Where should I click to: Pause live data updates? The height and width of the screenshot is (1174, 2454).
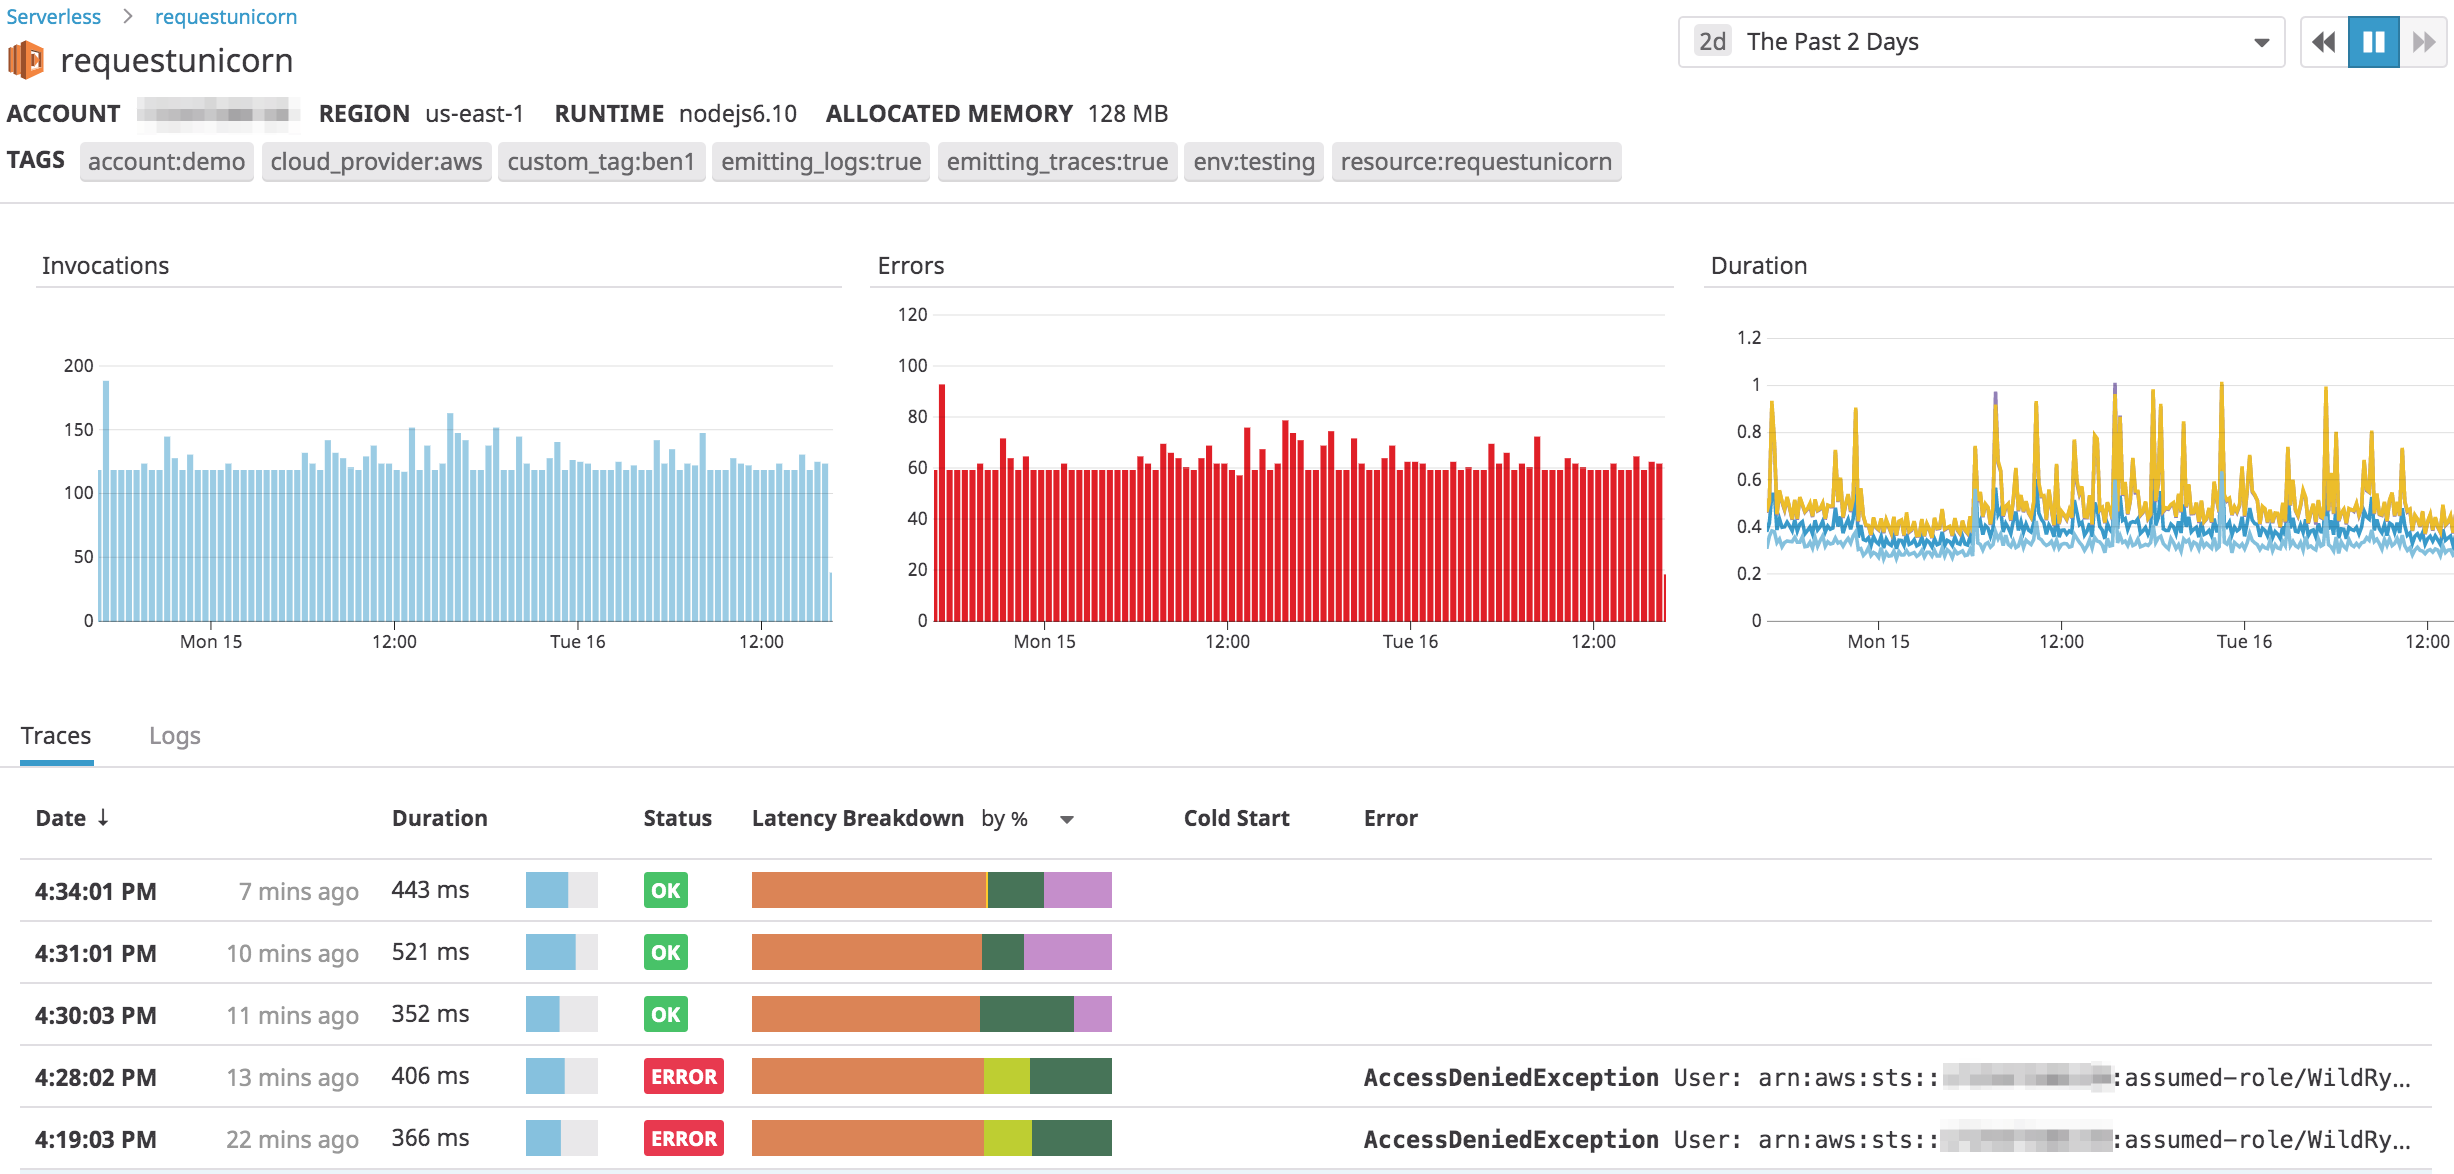point(2374,42)
